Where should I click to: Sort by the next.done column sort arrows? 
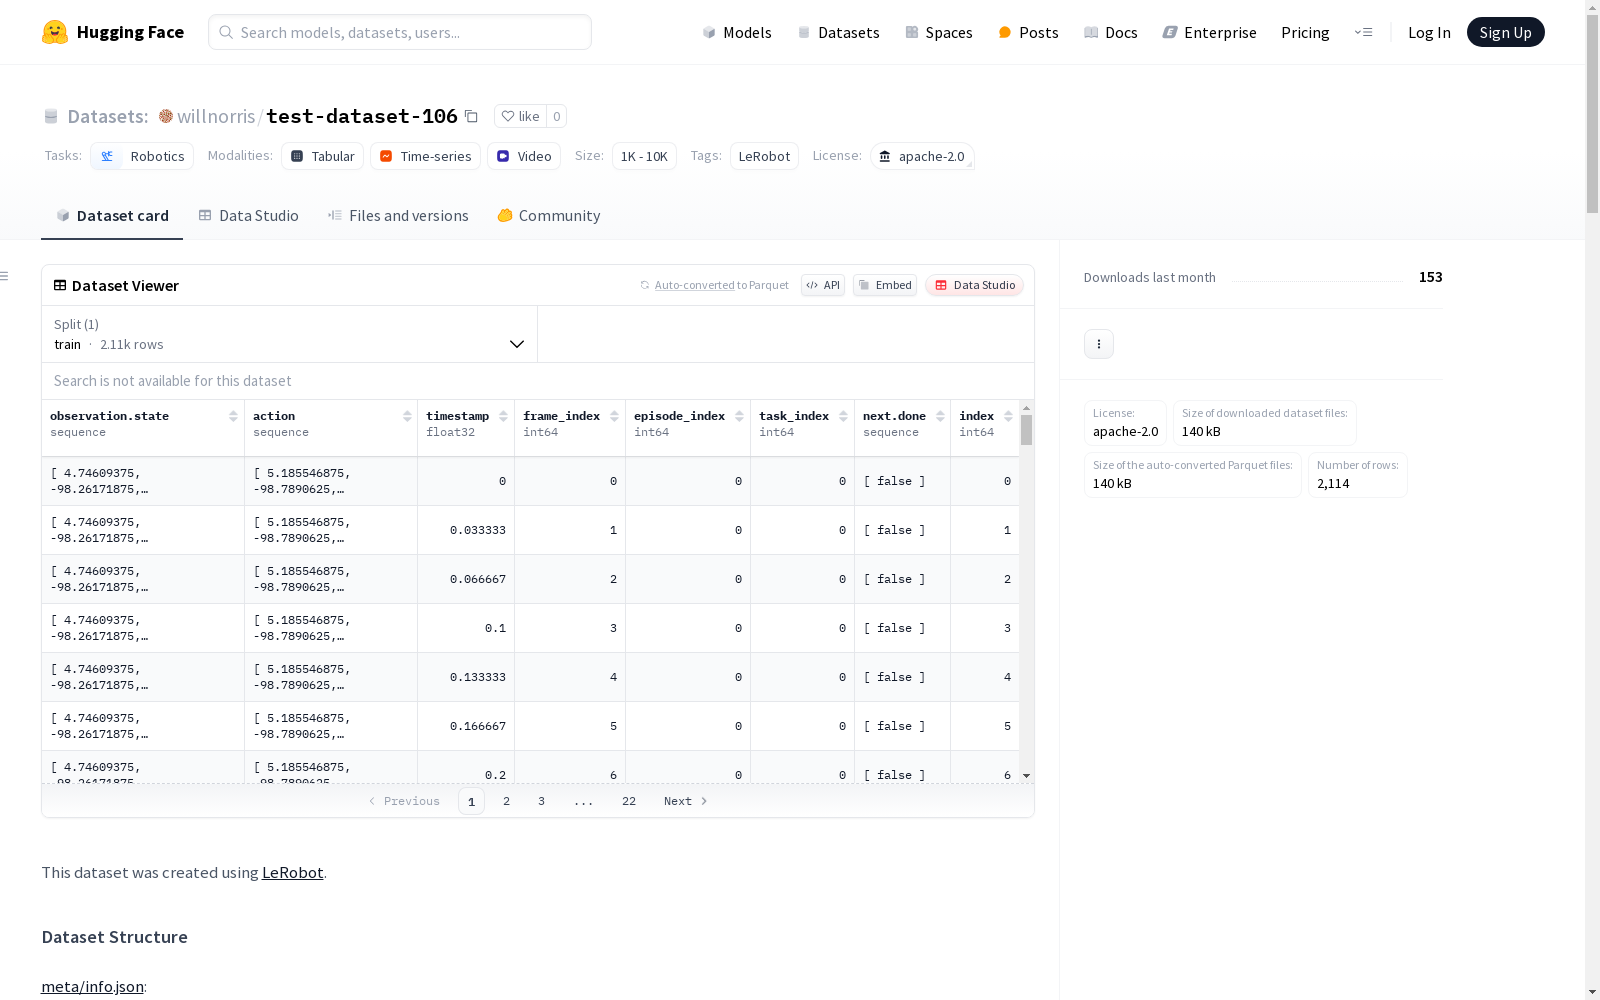coord(940,416)
